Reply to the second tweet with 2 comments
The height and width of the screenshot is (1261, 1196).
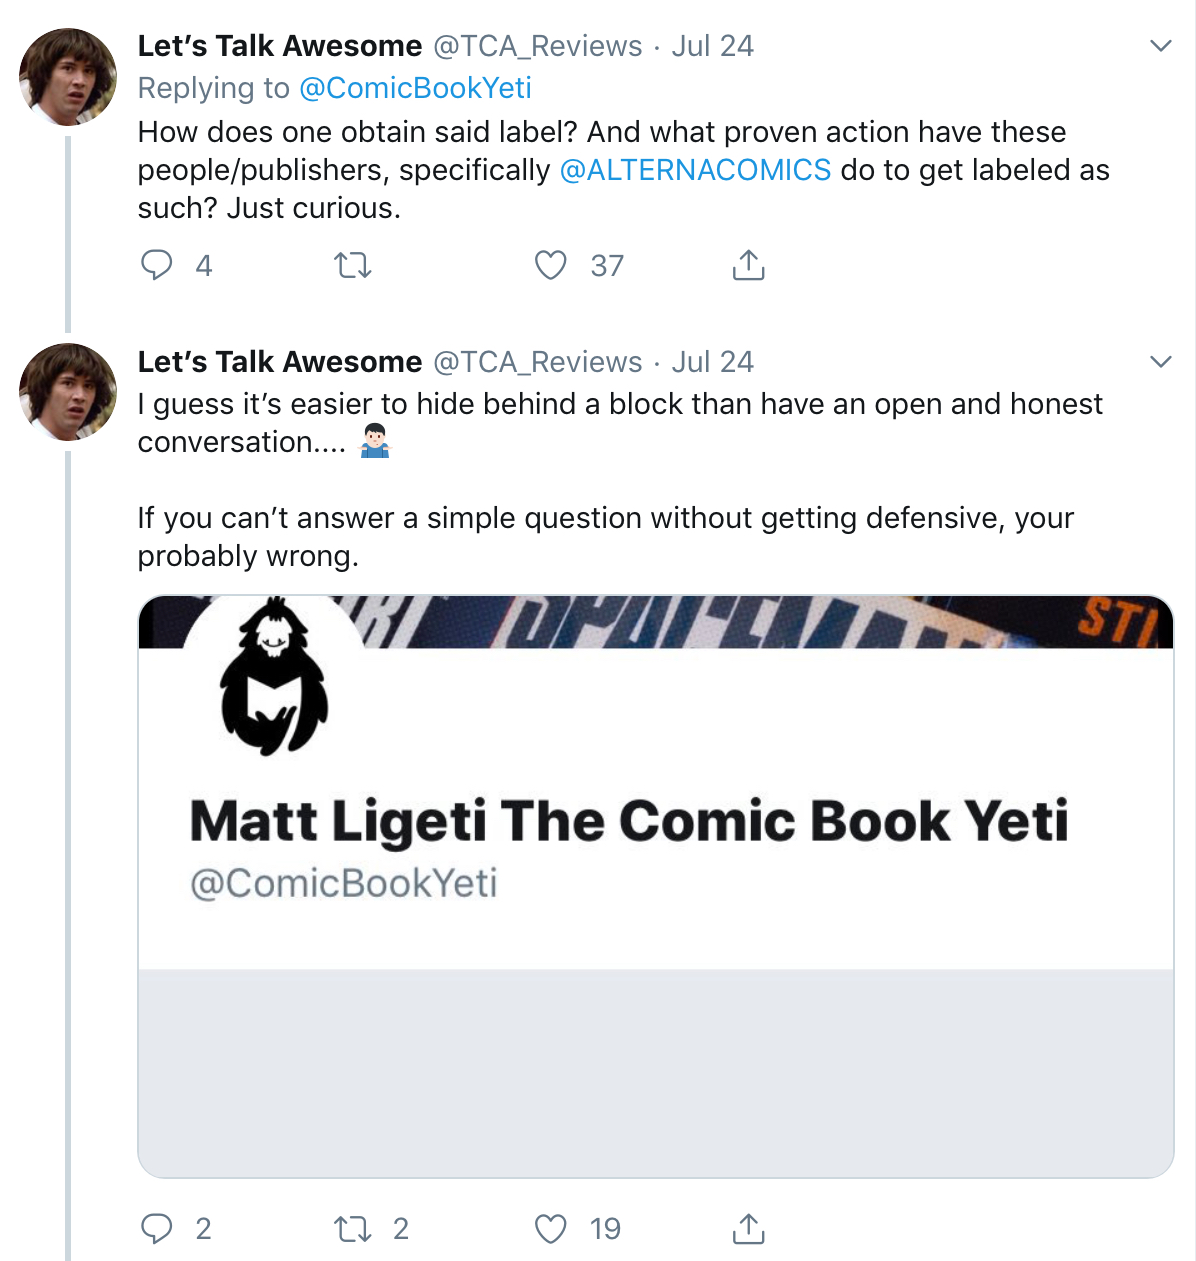point(156,1228)
